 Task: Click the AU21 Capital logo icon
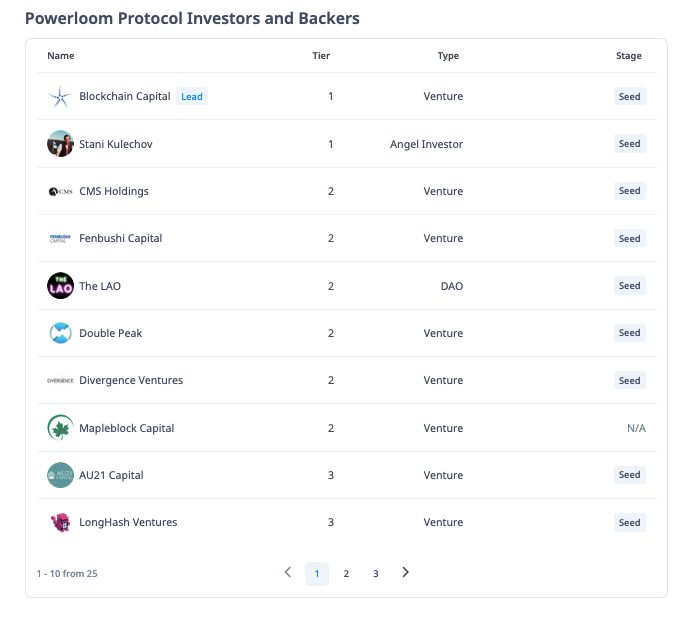pos(60,475)
